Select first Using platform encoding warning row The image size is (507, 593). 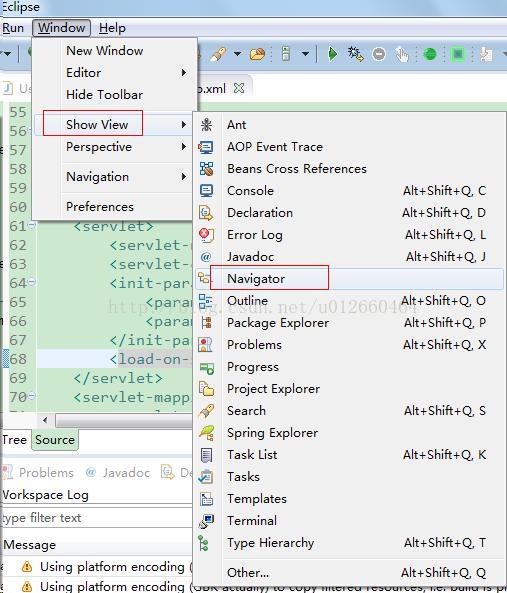click(97, 567)
